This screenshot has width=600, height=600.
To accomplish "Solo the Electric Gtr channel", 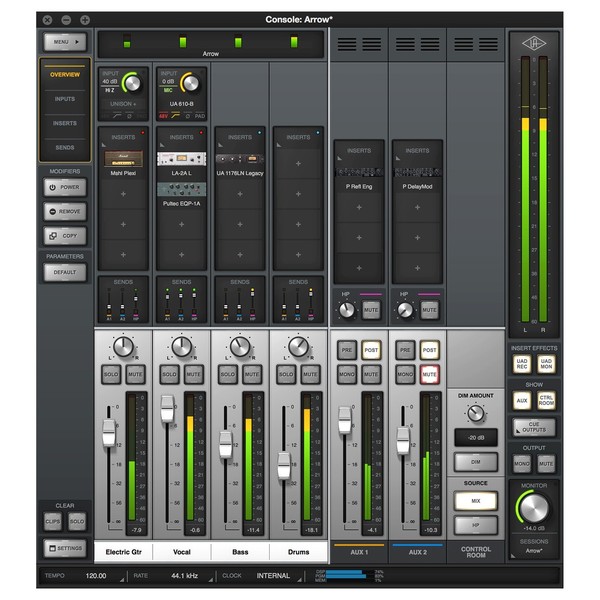I will [111, 374].
